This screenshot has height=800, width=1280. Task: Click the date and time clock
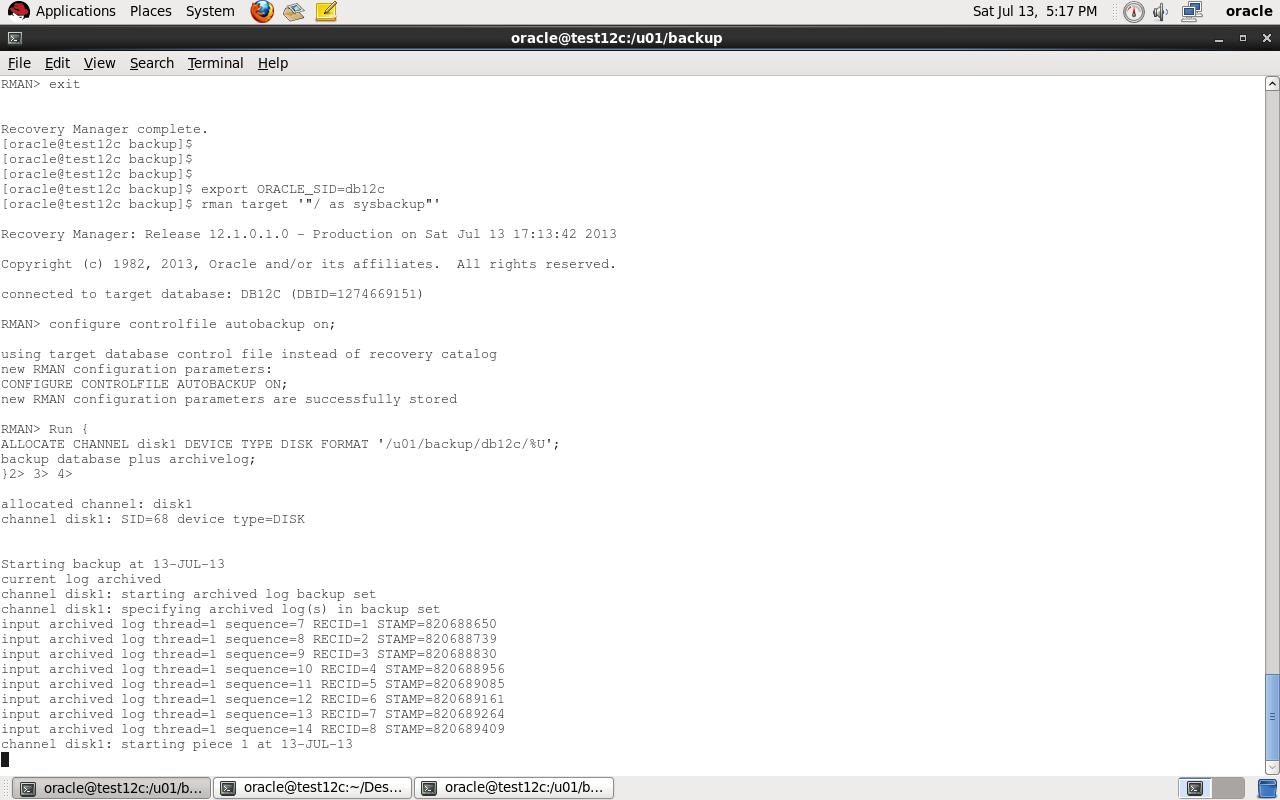click(1034, 11)
